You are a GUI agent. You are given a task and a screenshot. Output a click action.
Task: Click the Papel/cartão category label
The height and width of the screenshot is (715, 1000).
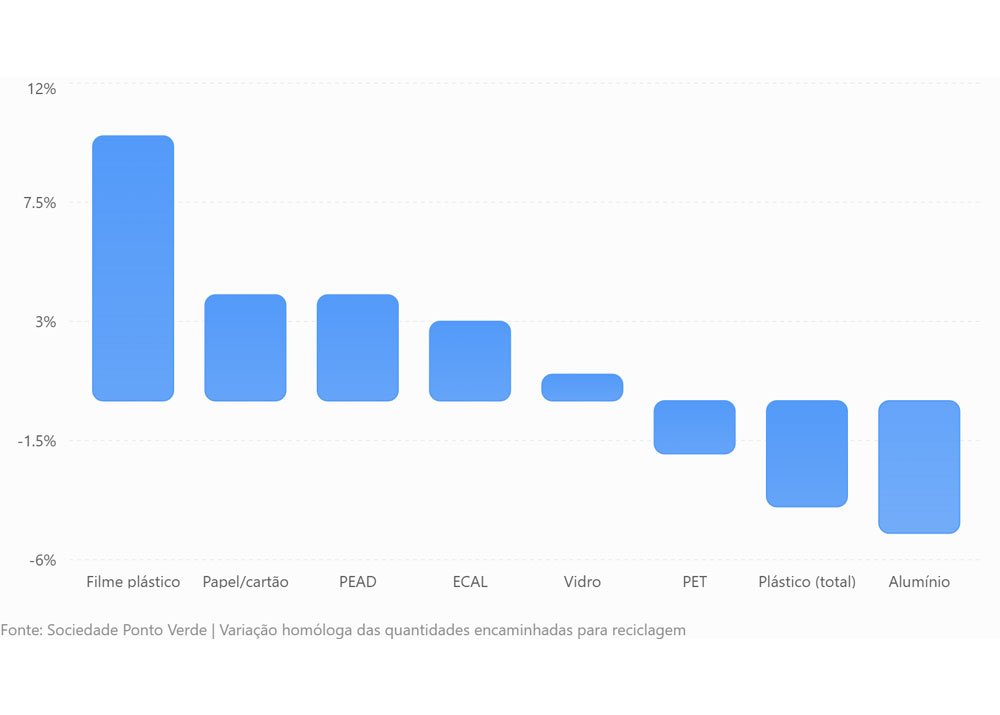tap(245, 582)
